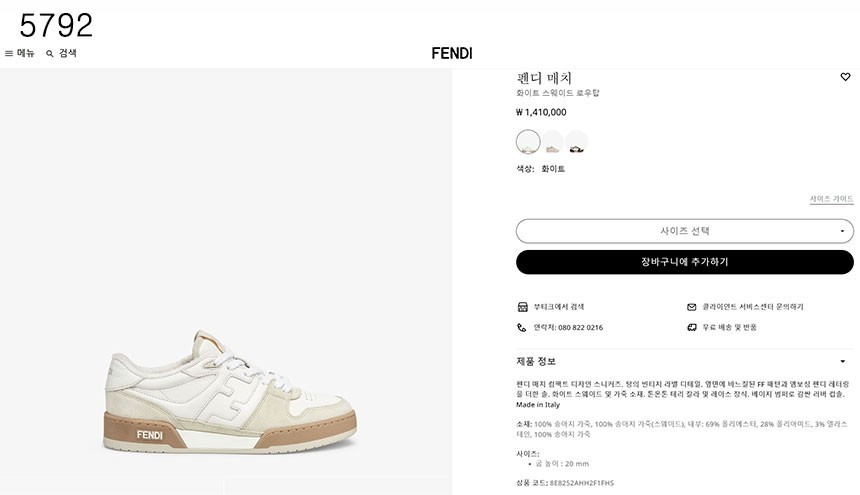Click the sneaker product image
The height and width of the screenshot is (495, 860).
tap(229, 392)
